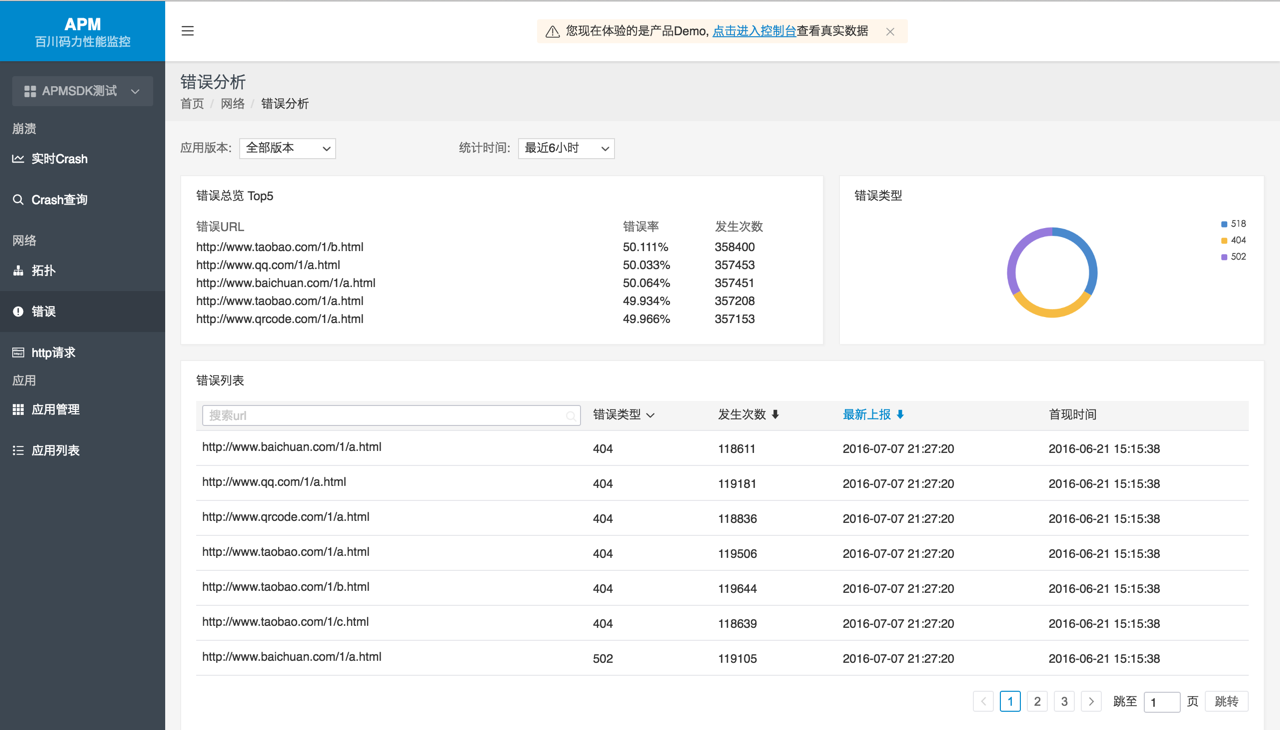
Task: Click the 错误总览 Top5 panel title
Action: coord(235,196)
